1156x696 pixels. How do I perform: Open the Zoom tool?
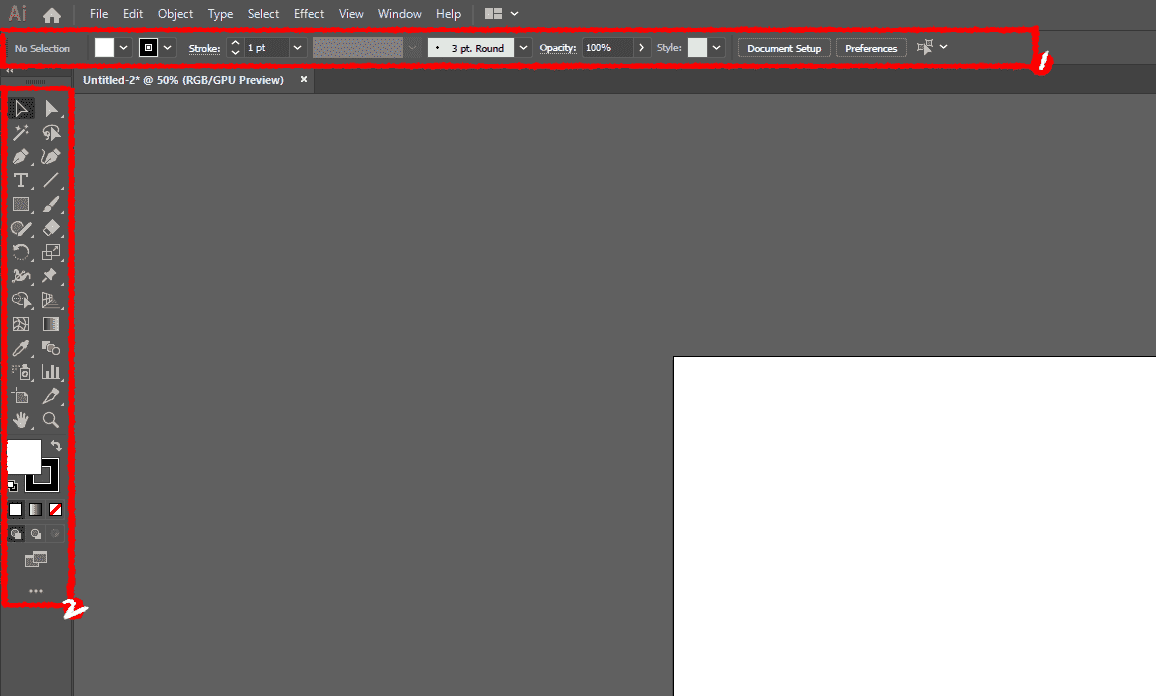pos(51,420)
